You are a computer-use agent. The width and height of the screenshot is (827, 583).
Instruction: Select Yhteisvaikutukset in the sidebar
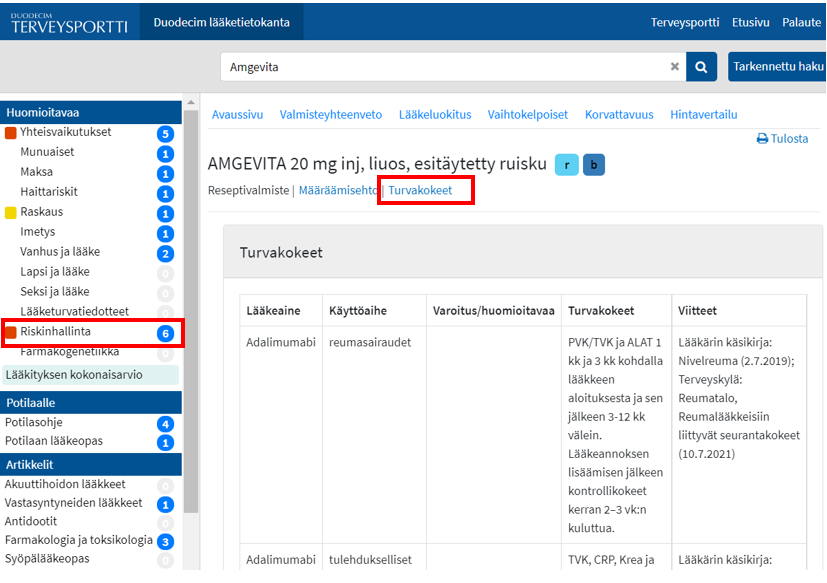[66, 132]
